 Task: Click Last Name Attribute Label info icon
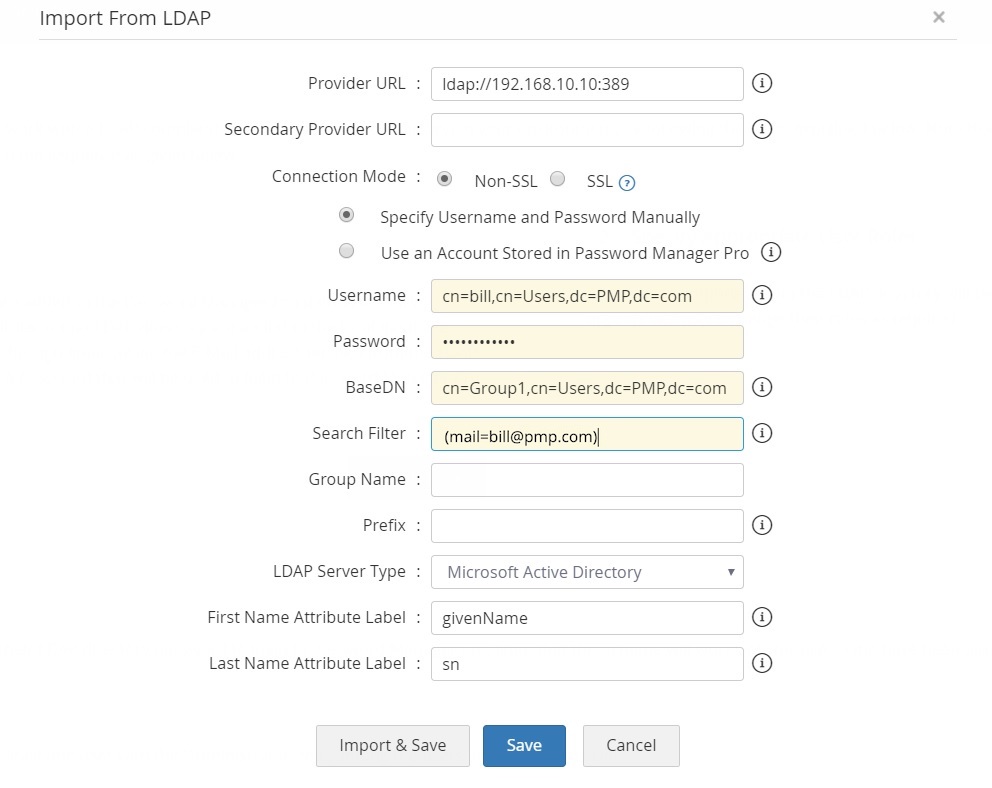(x=762, y=663)
